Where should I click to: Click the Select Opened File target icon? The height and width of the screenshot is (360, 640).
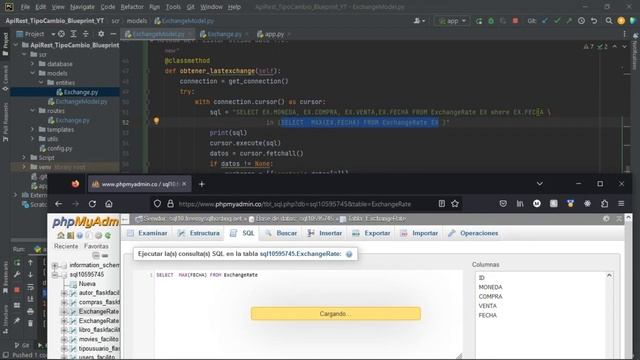pyautogui.click(x=61, y=34)
